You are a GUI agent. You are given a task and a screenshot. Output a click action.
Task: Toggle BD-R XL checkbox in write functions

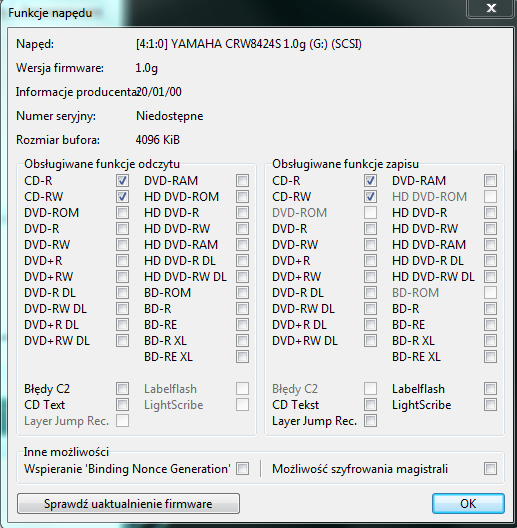490,340
